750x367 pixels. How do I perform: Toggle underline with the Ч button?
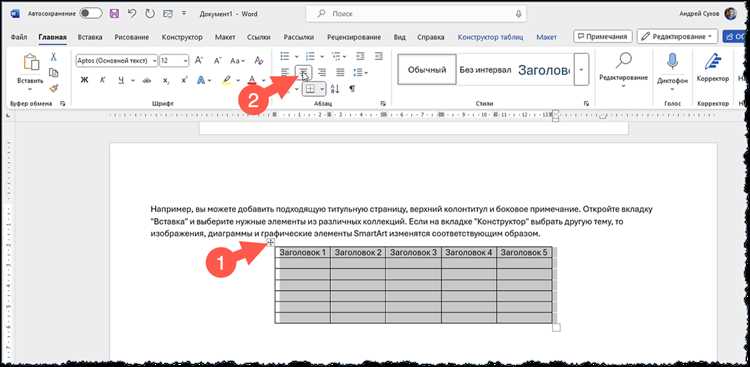tap(121, 80)
